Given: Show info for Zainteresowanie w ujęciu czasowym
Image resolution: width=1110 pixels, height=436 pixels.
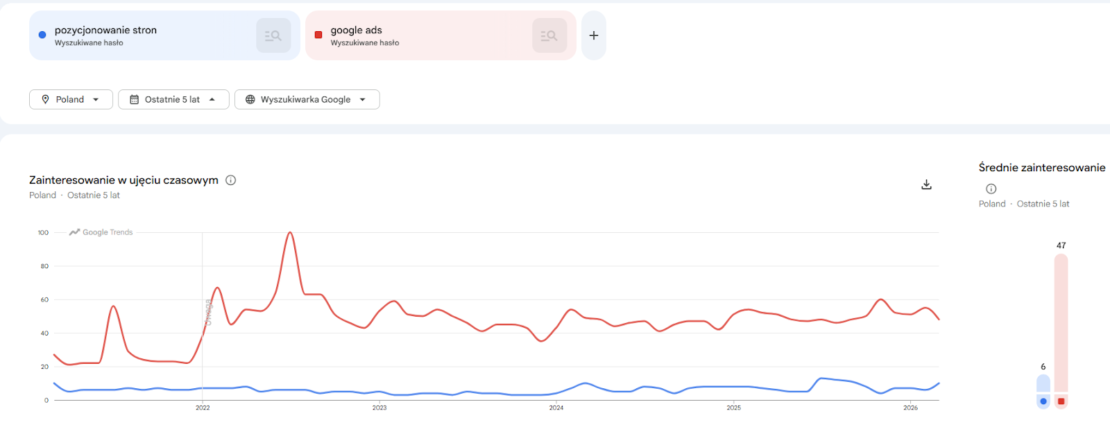Looking at the screenshot, I should [x=230, y=180].
